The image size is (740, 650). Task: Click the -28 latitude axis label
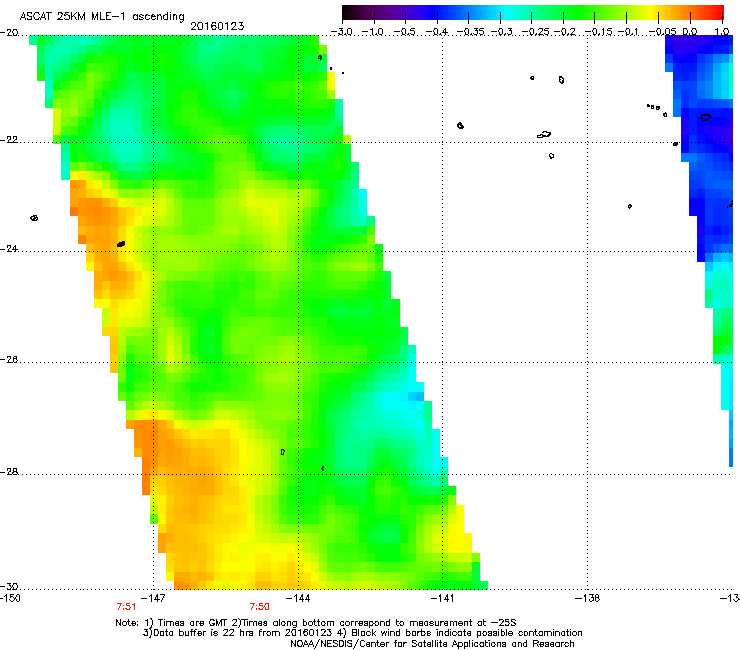point(9,472)
